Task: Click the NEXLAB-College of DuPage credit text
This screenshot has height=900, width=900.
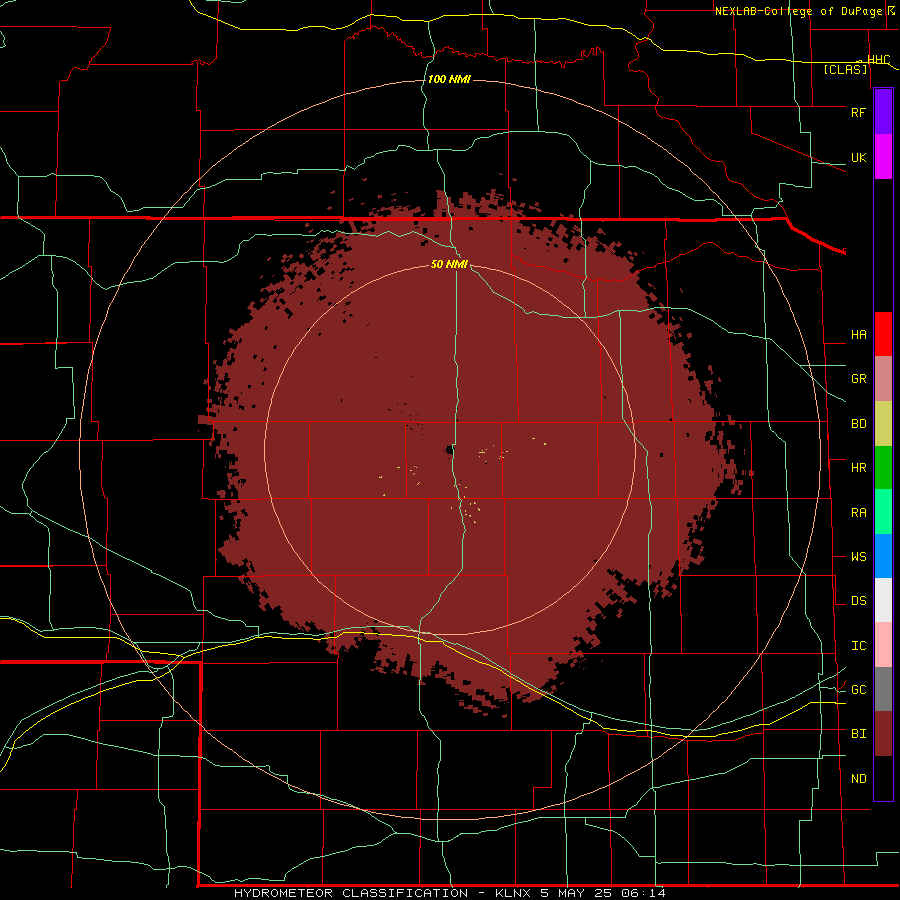Action: click(x=800, y=11)
